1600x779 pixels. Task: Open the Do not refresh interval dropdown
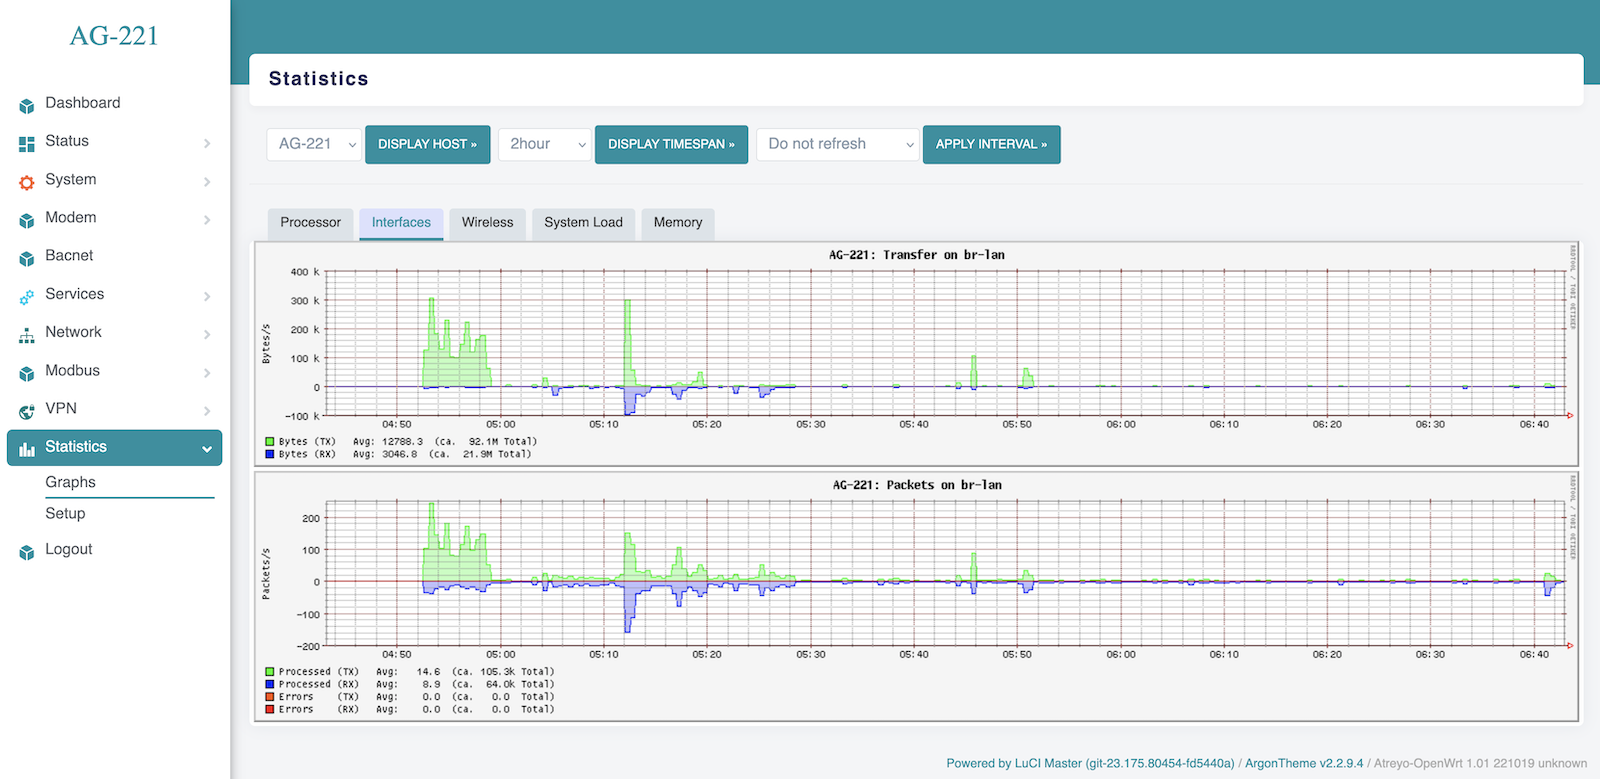pos(837,144)
